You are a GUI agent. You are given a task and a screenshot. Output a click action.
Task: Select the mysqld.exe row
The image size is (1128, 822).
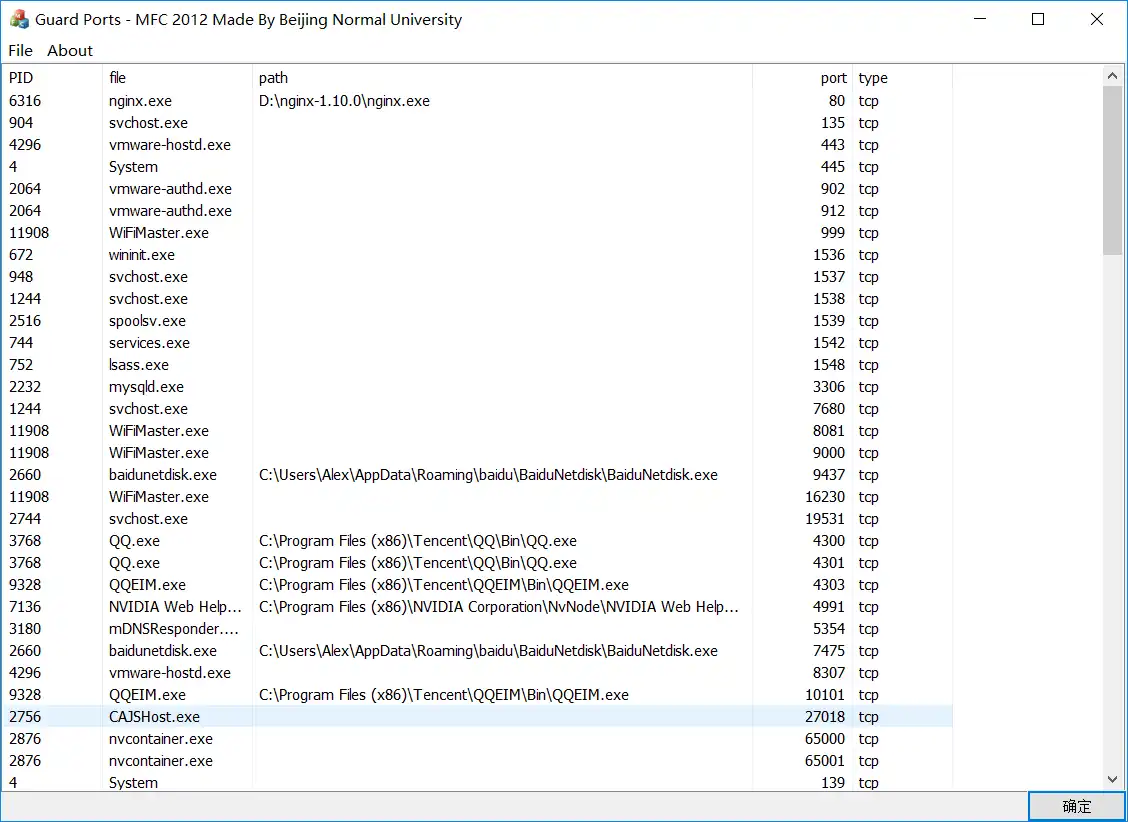point(478,387)
